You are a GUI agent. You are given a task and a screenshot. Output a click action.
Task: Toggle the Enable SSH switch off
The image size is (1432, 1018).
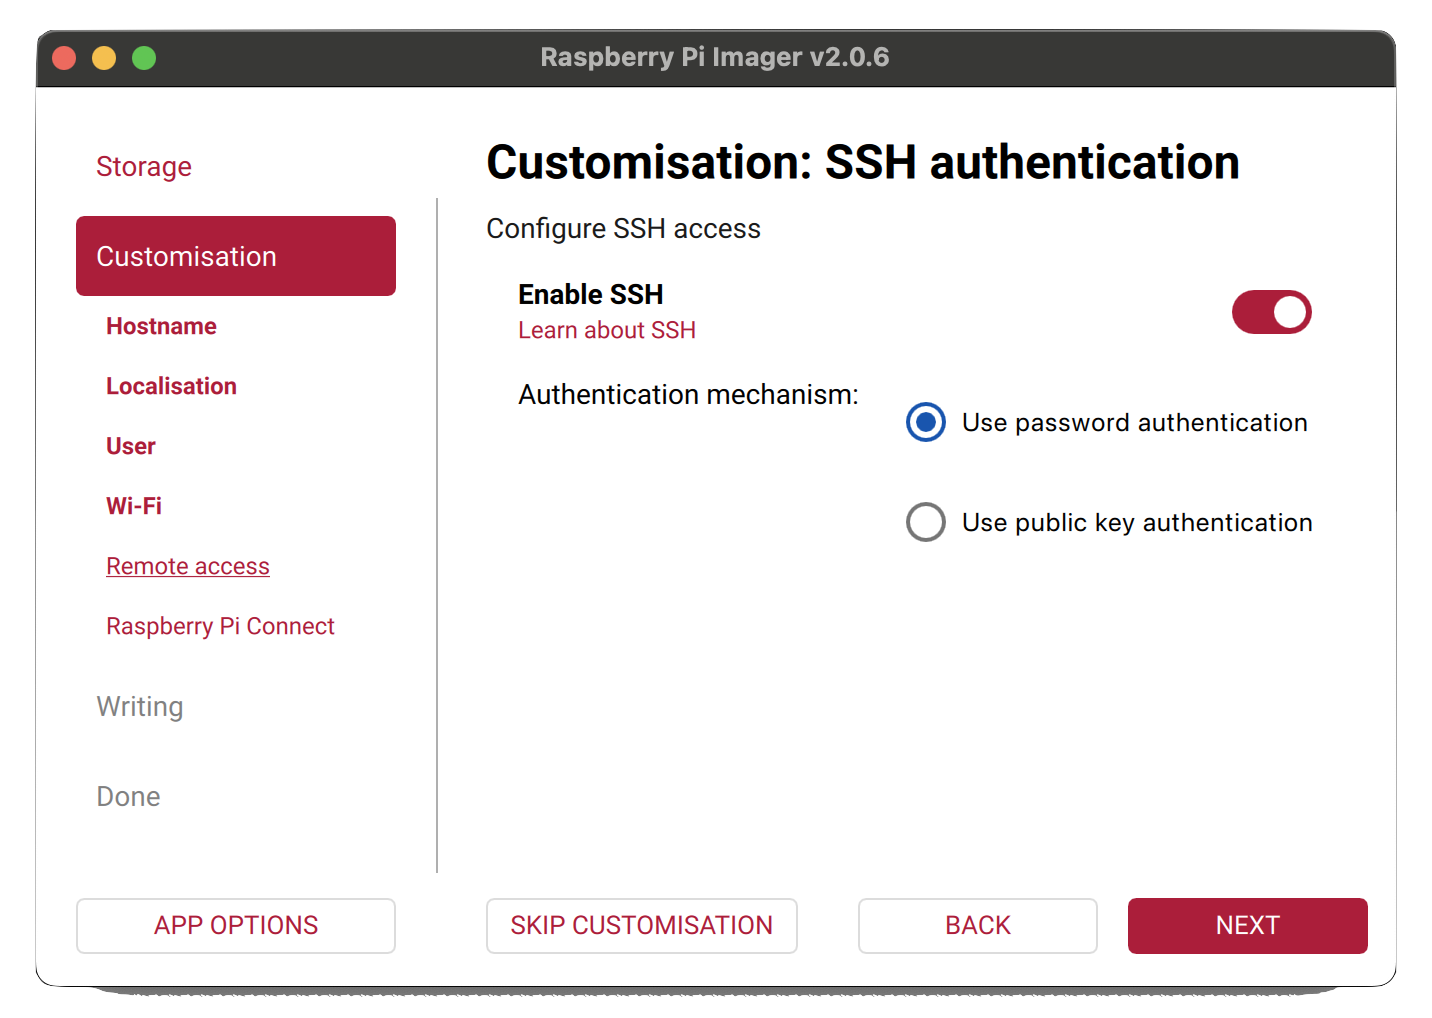pos(1271,312)
